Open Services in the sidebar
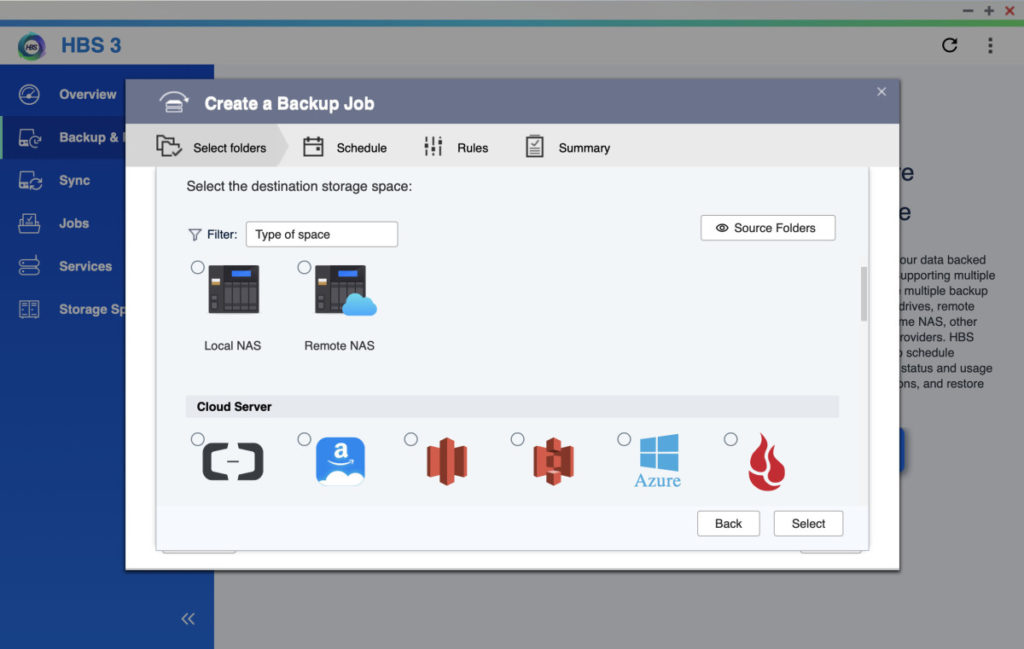The height and width of the screenshot is (649, 1024). point(85,266)
